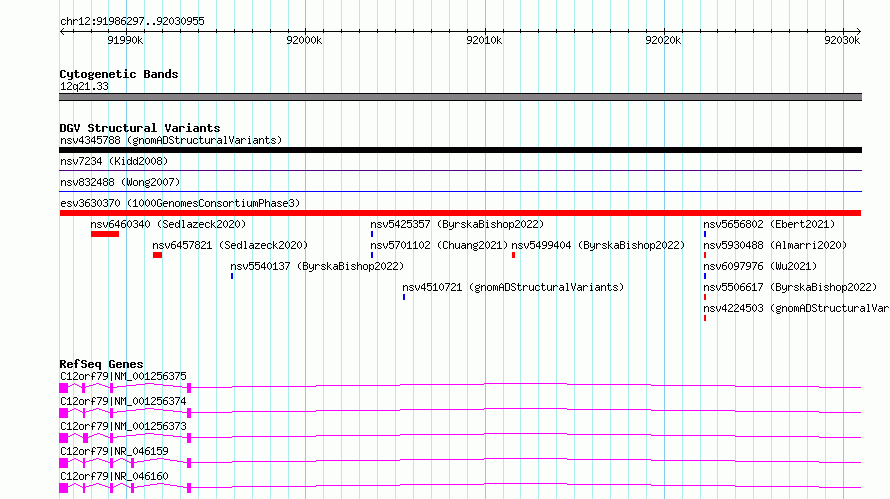Open transcript C12orf79|NR_046160

(x=114, y=476)
